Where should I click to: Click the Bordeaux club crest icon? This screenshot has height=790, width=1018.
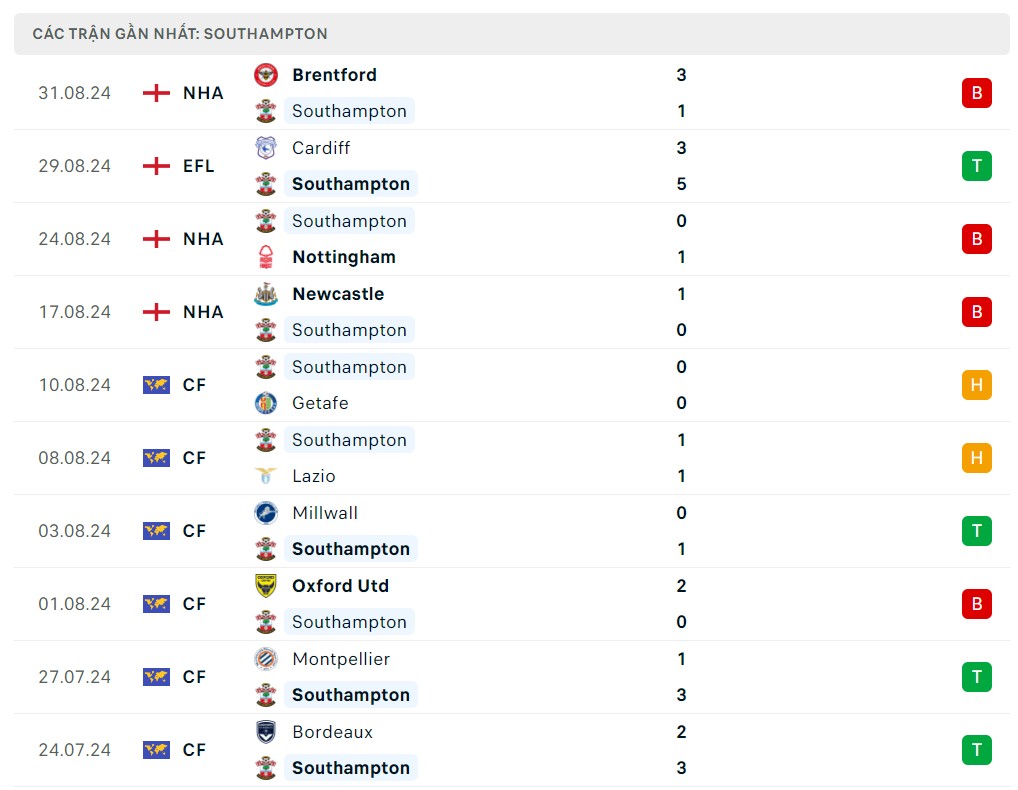point(265,732)
